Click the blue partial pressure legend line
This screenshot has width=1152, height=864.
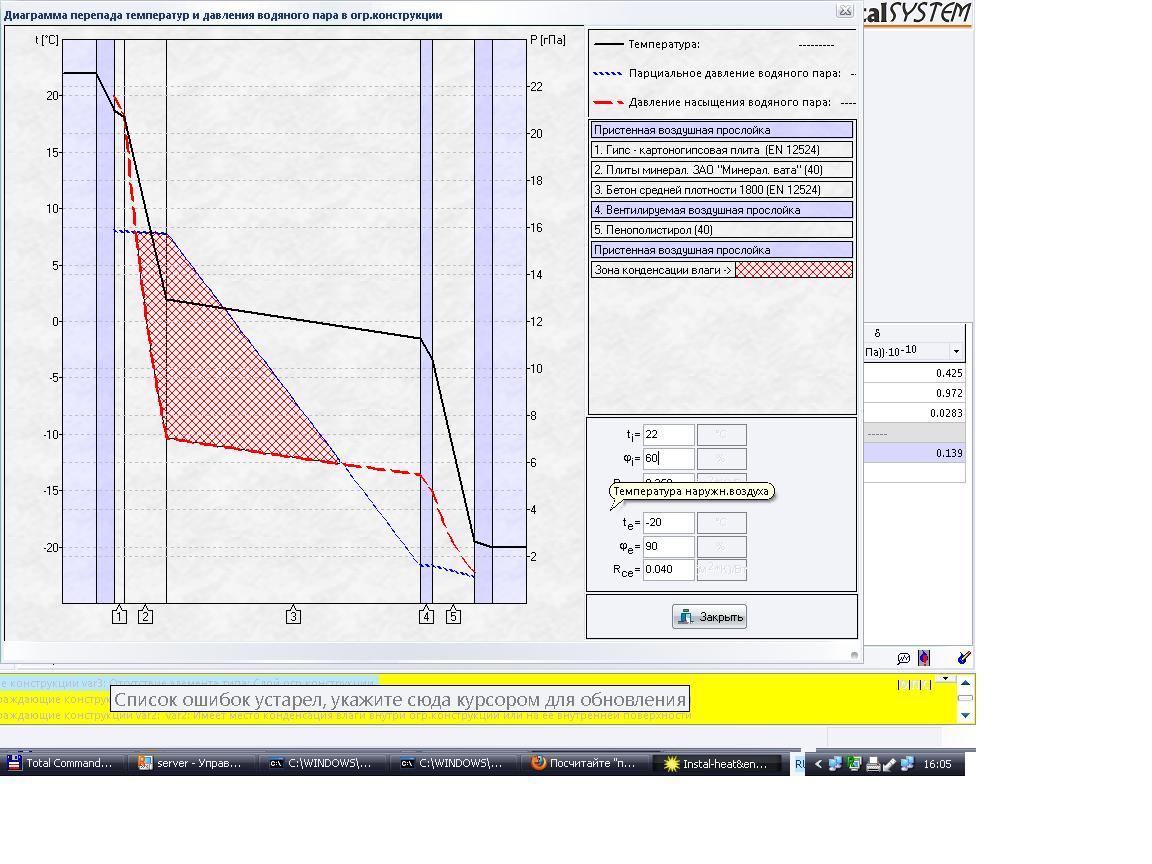click(x=608, y=73)
